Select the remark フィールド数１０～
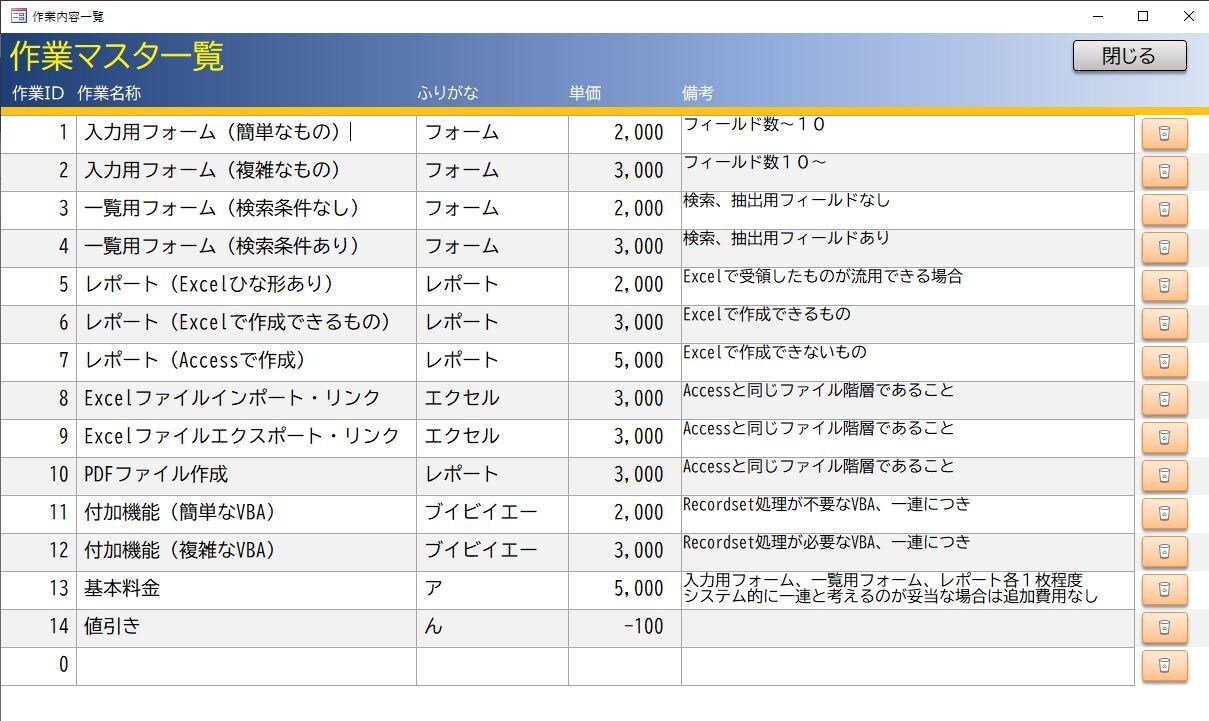Image resolution: width=1209 pixels, height=721 pixels. tap(907, 172)
